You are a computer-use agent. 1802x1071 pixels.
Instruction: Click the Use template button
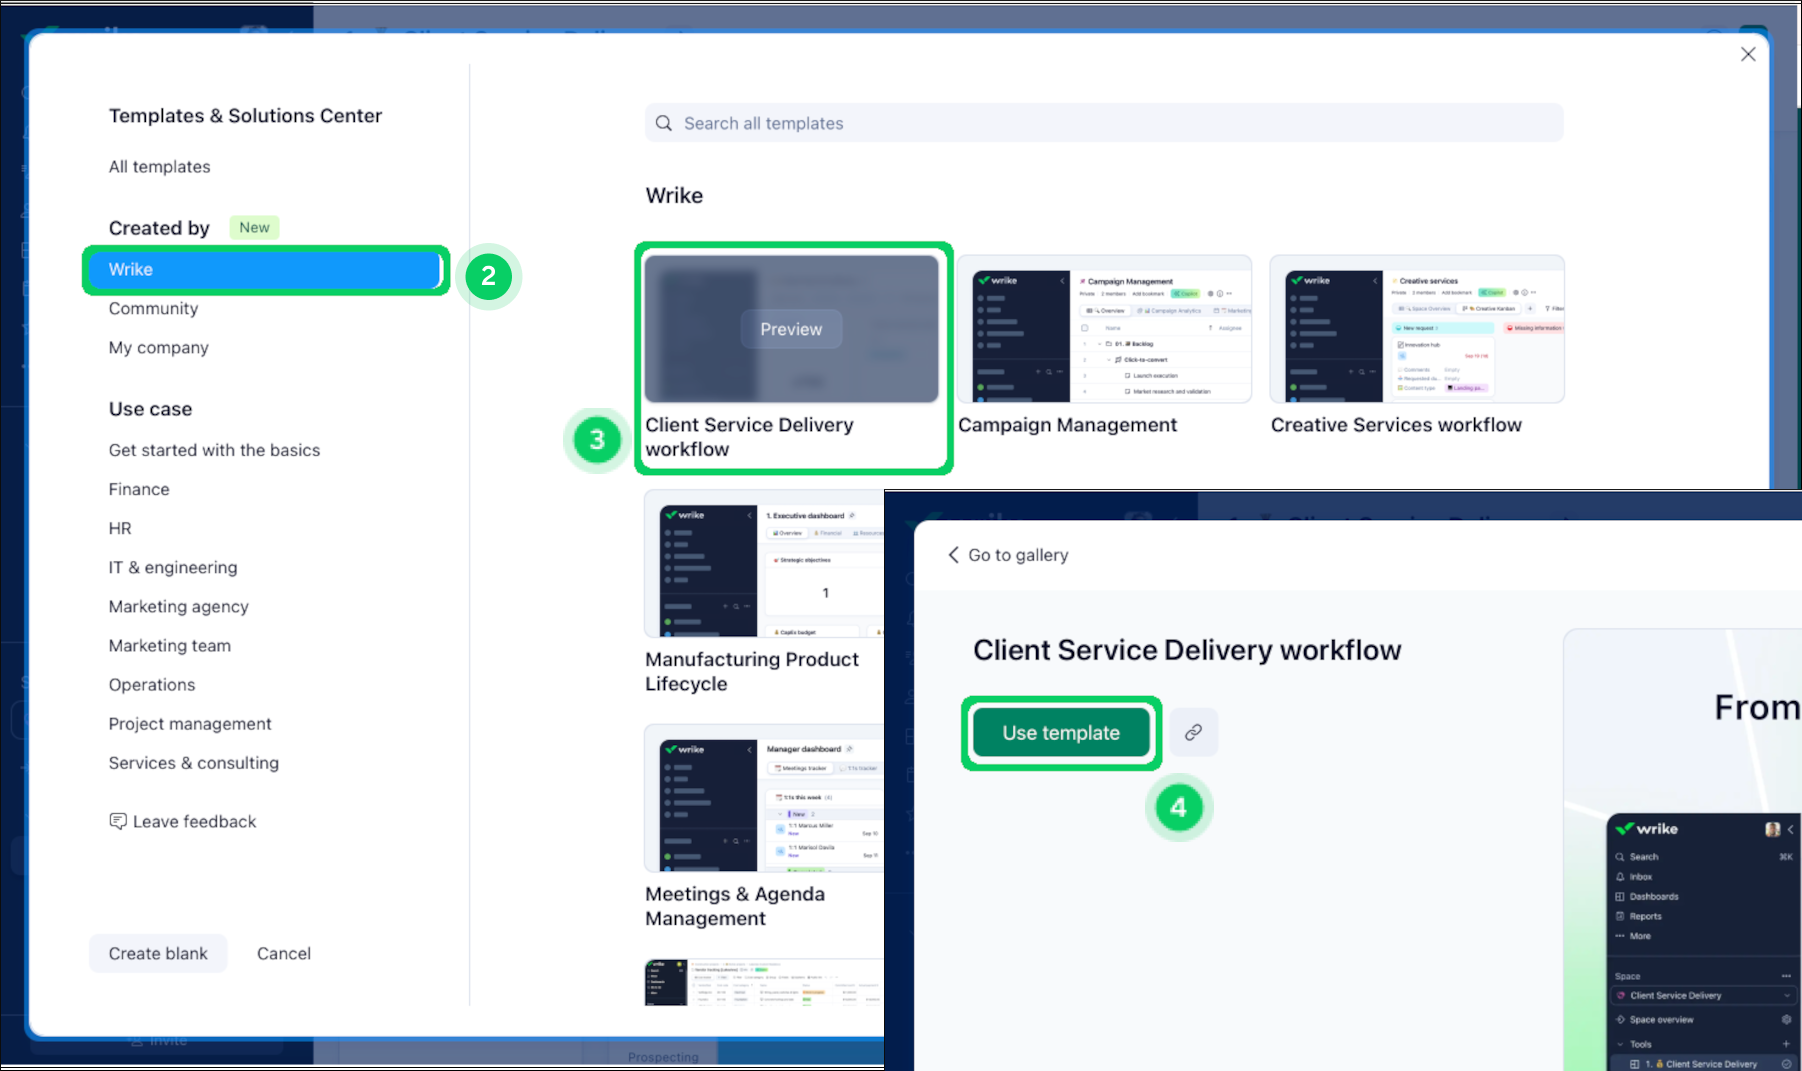tap(1060, 733)
